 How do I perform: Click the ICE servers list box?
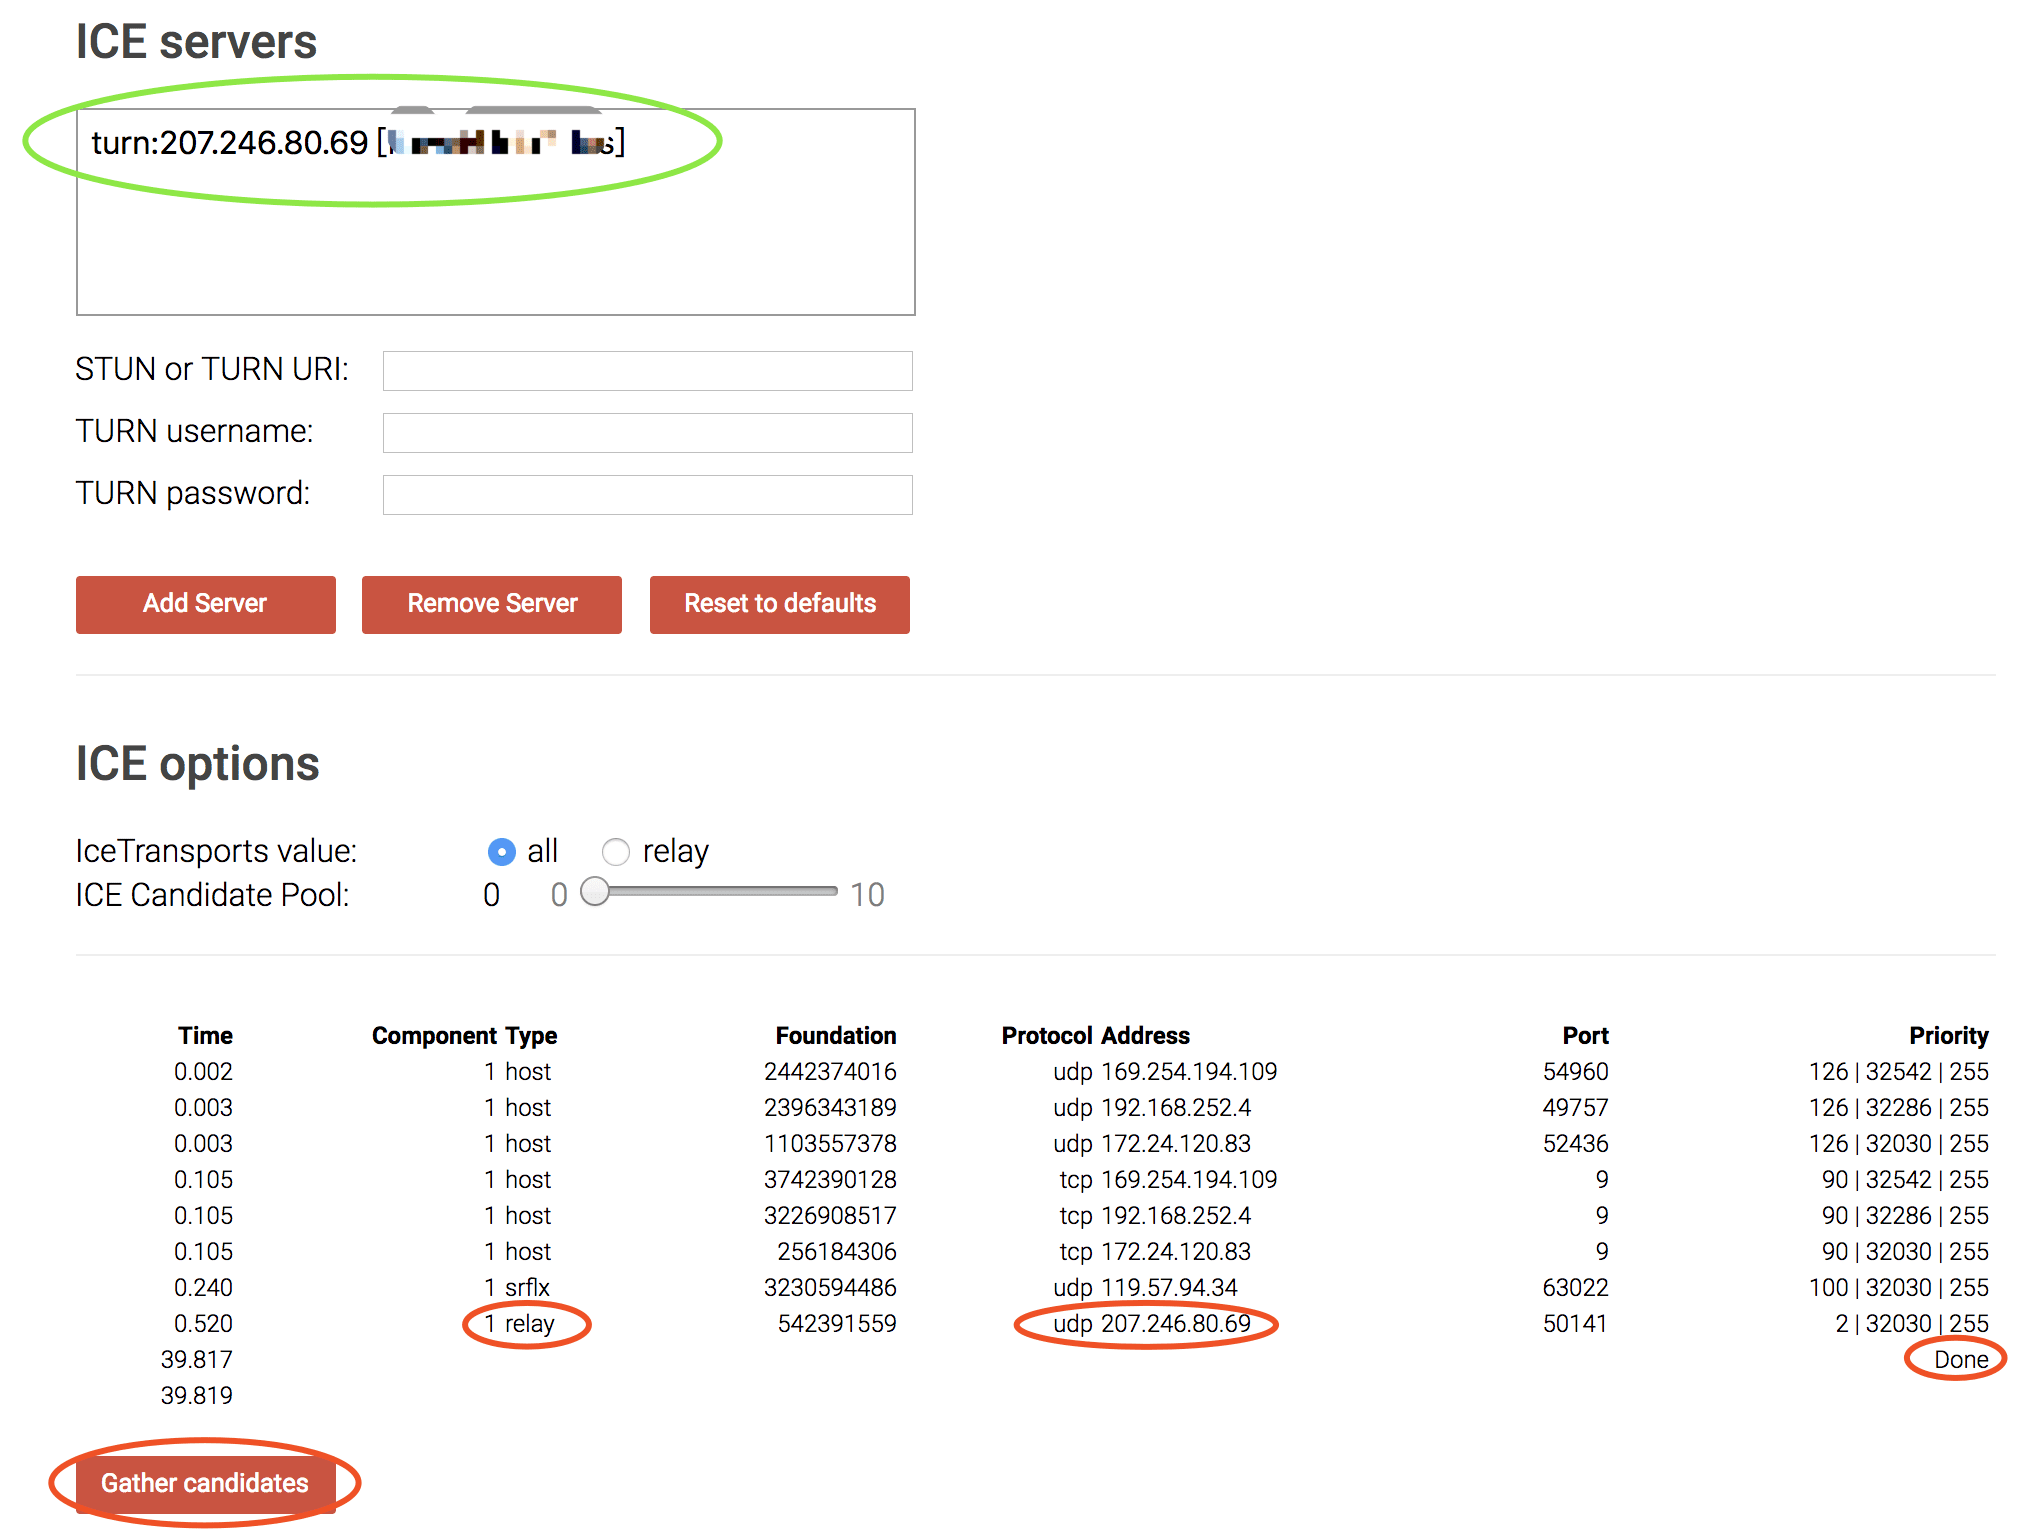click(496, 212)
